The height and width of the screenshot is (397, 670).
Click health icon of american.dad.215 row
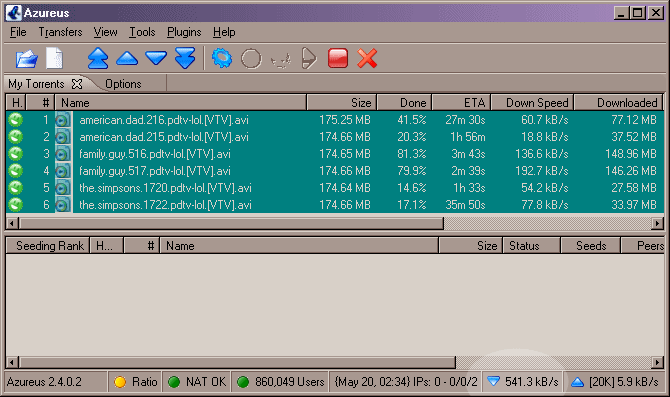[16, 137]
